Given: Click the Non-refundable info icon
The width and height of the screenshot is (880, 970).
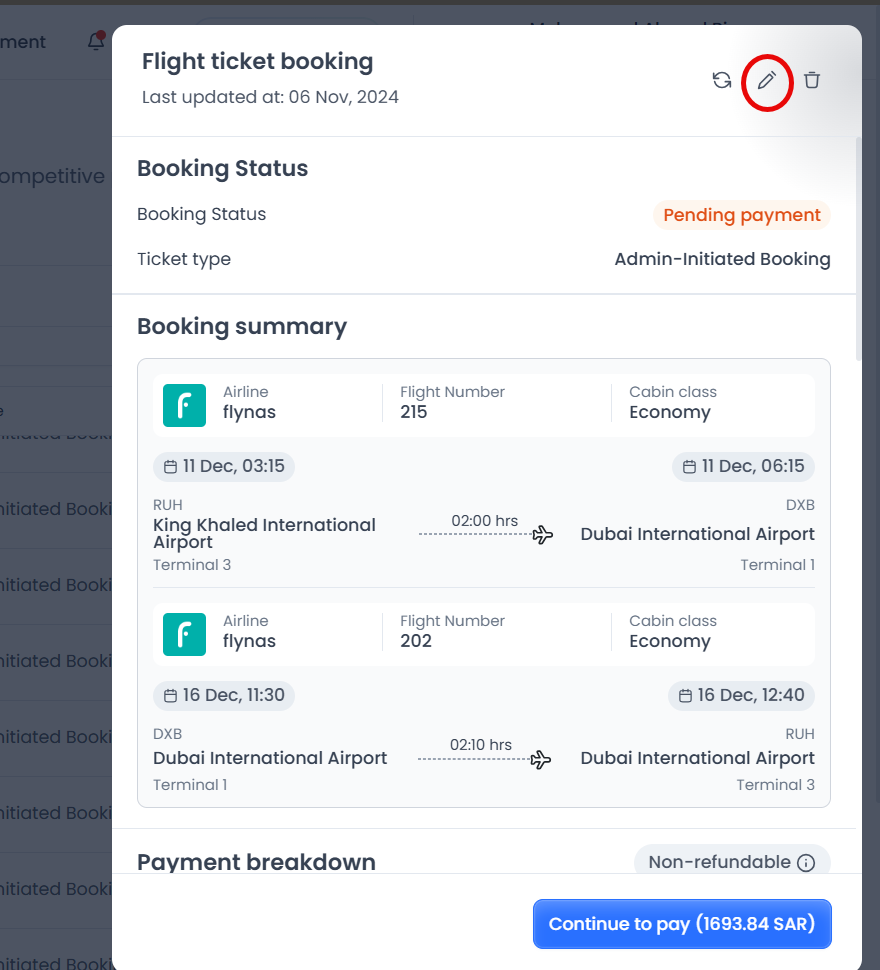Looking at the screenshot, I should (806, 862).
